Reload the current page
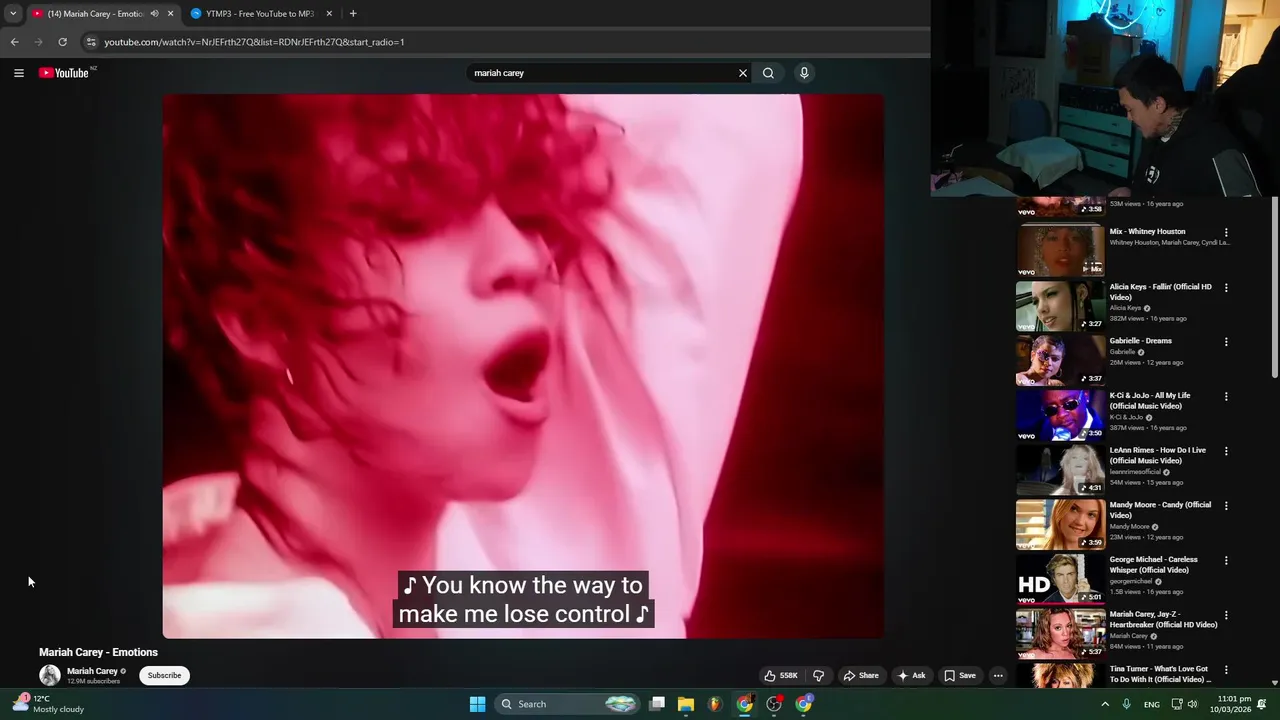The height and width of the screenshot is (720, 1280). click(62, 42)
